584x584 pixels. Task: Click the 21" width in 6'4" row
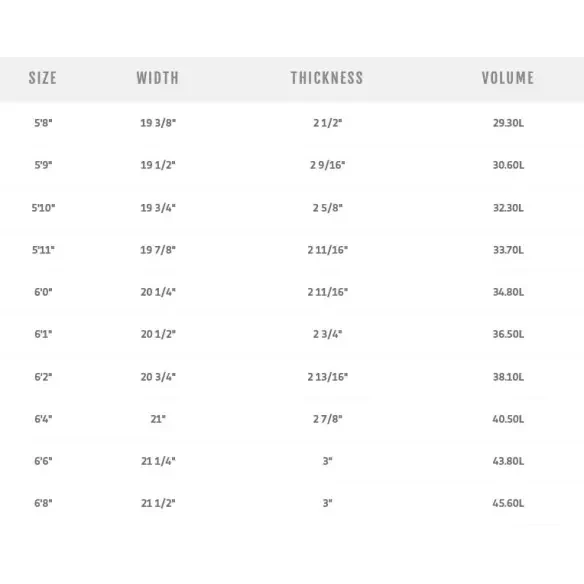click(158, 419)
